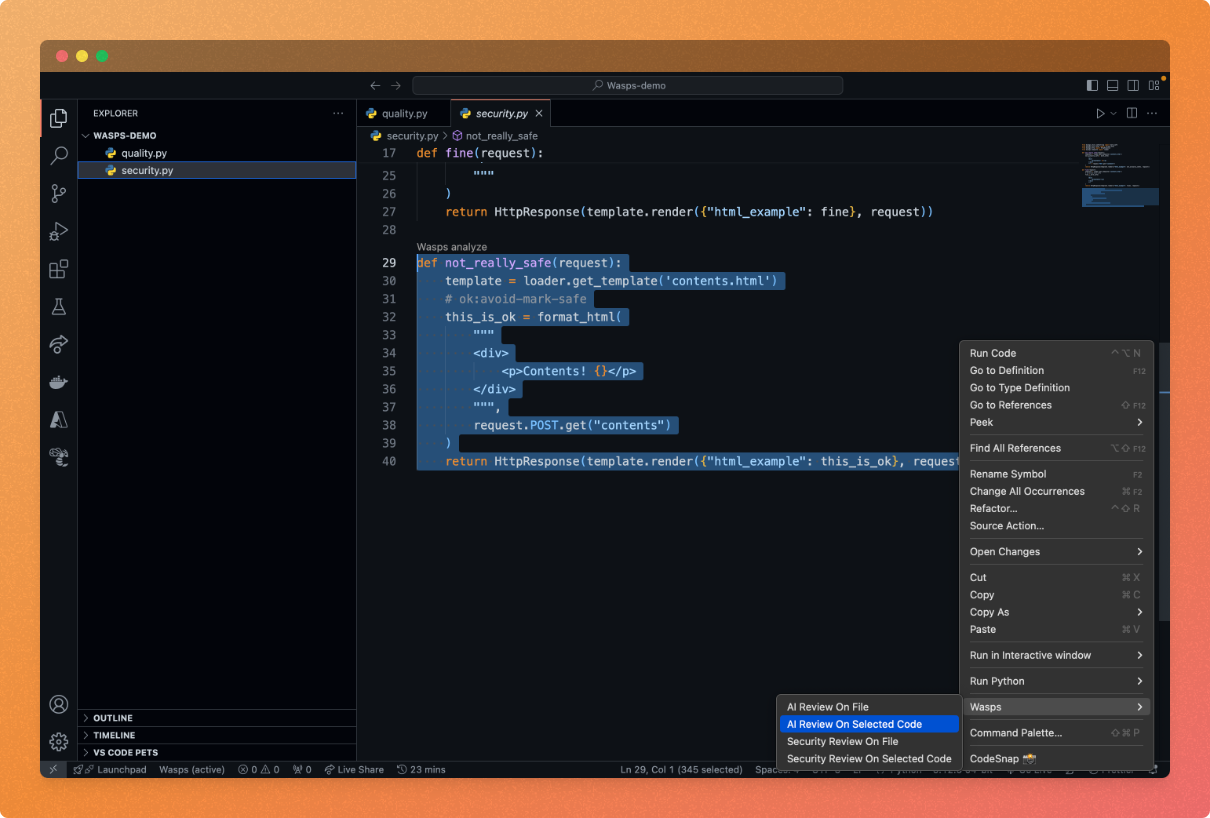Click the Manage gear icon

59,741
